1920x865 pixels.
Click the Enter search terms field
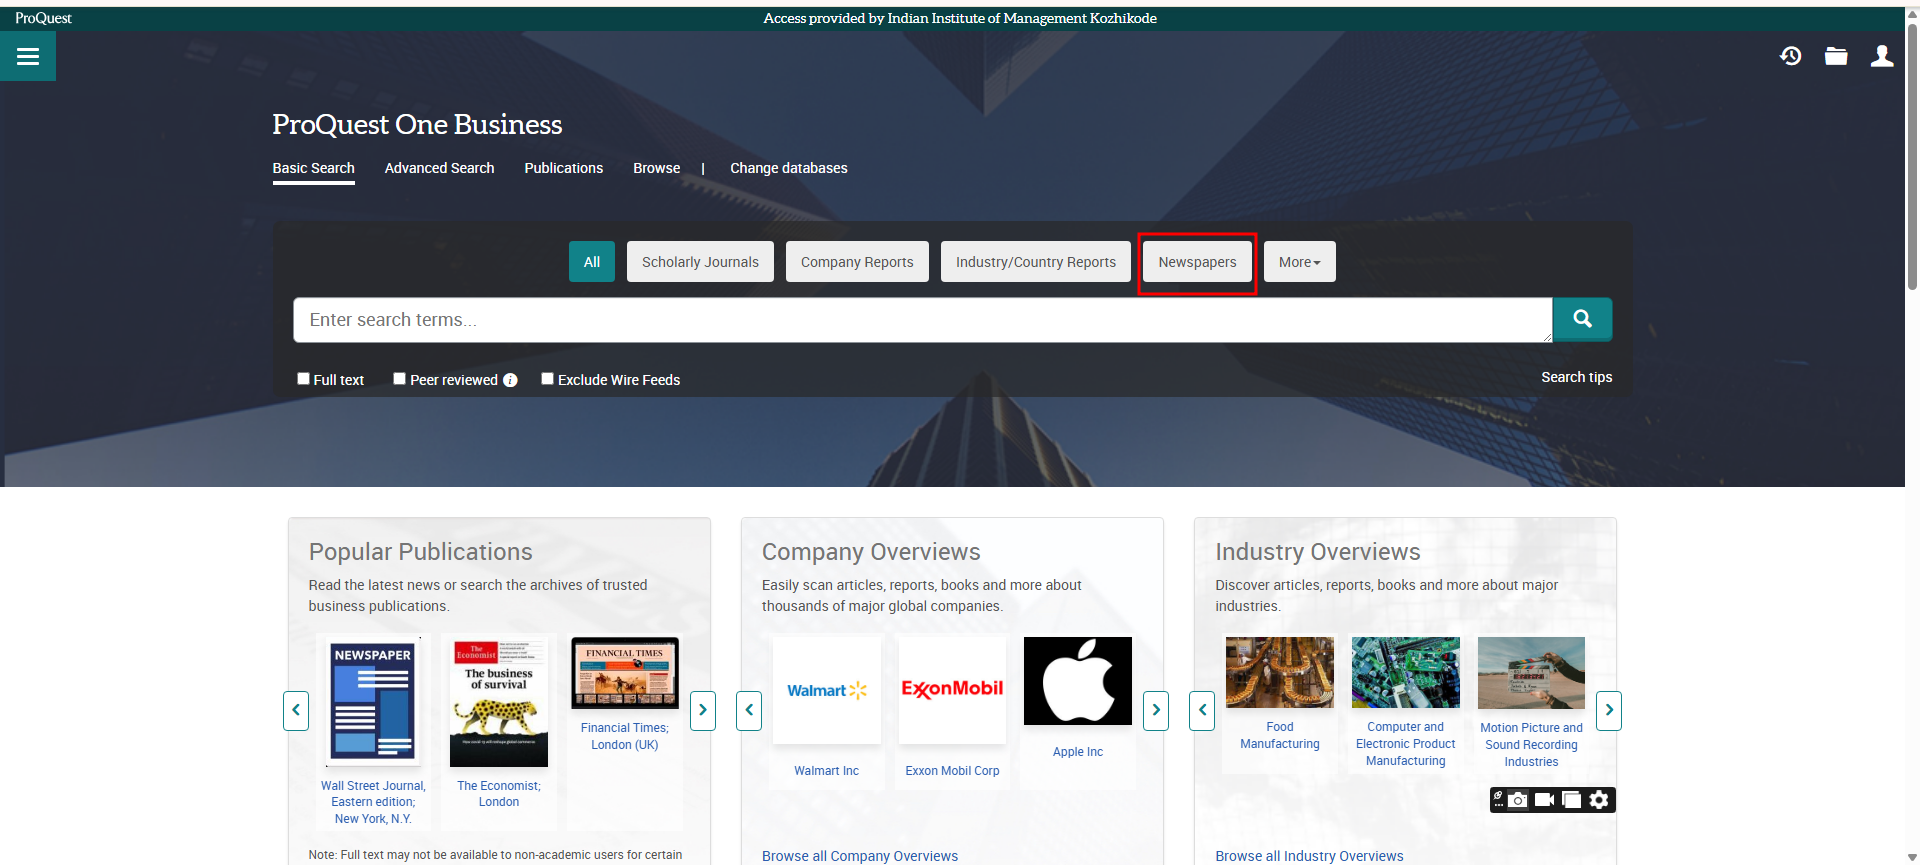[x=920, y=320]
